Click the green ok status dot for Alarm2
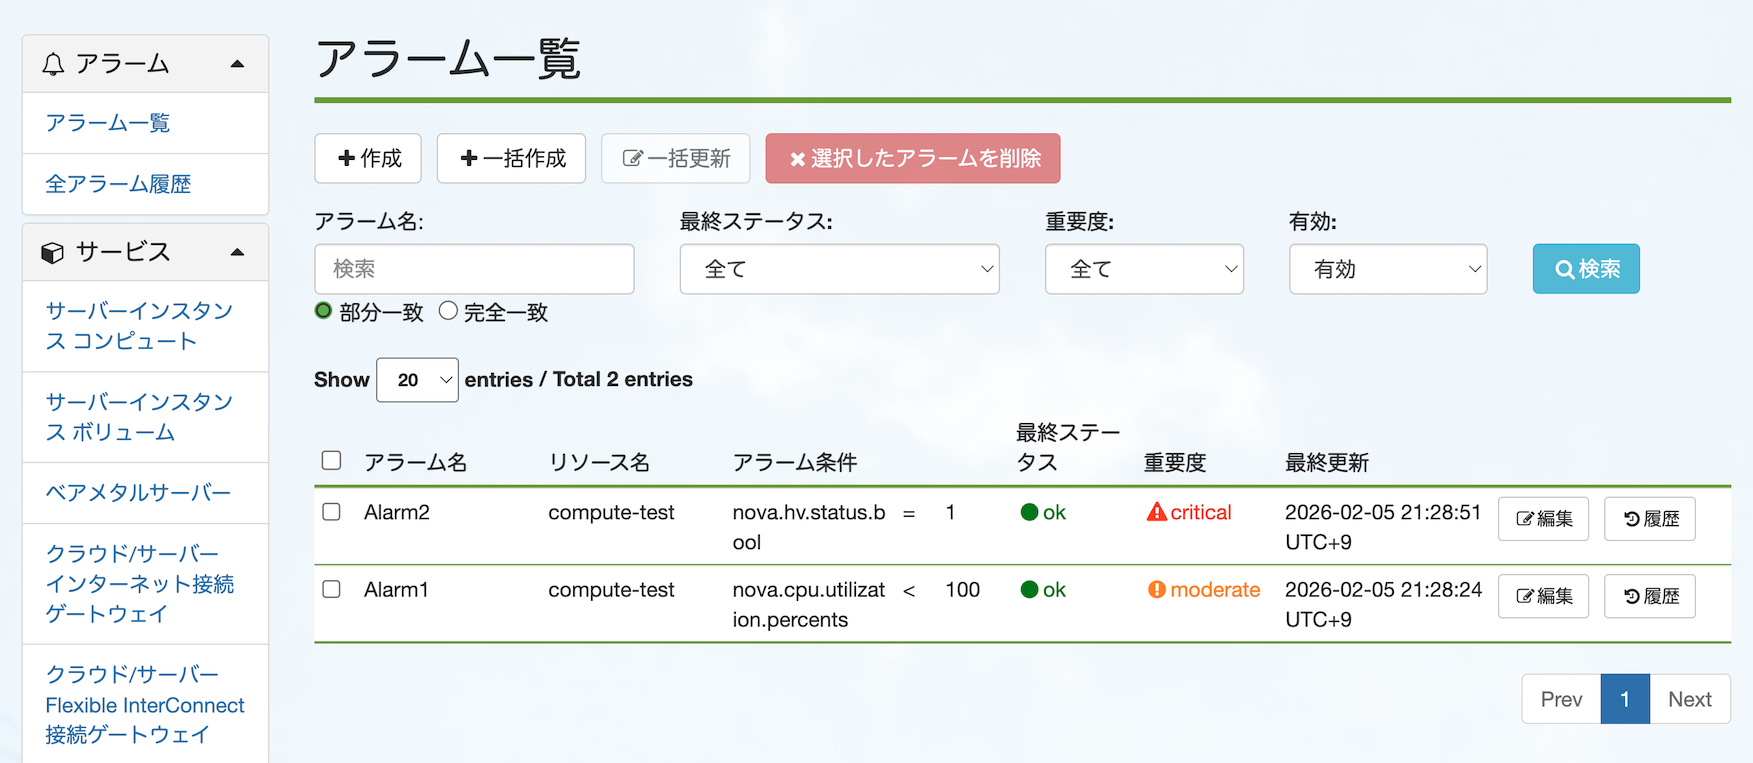This screenshot has height=763, width=1753. 1029,512
